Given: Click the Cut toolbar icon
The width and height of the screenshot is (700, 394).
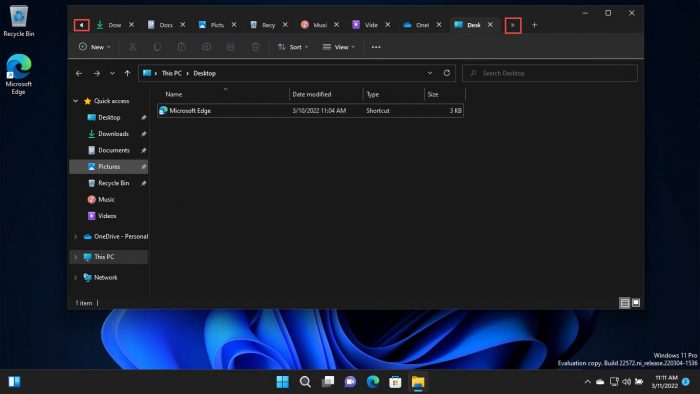Looking at the screenshot, I should pyautogui.click(x=133, y=47).
